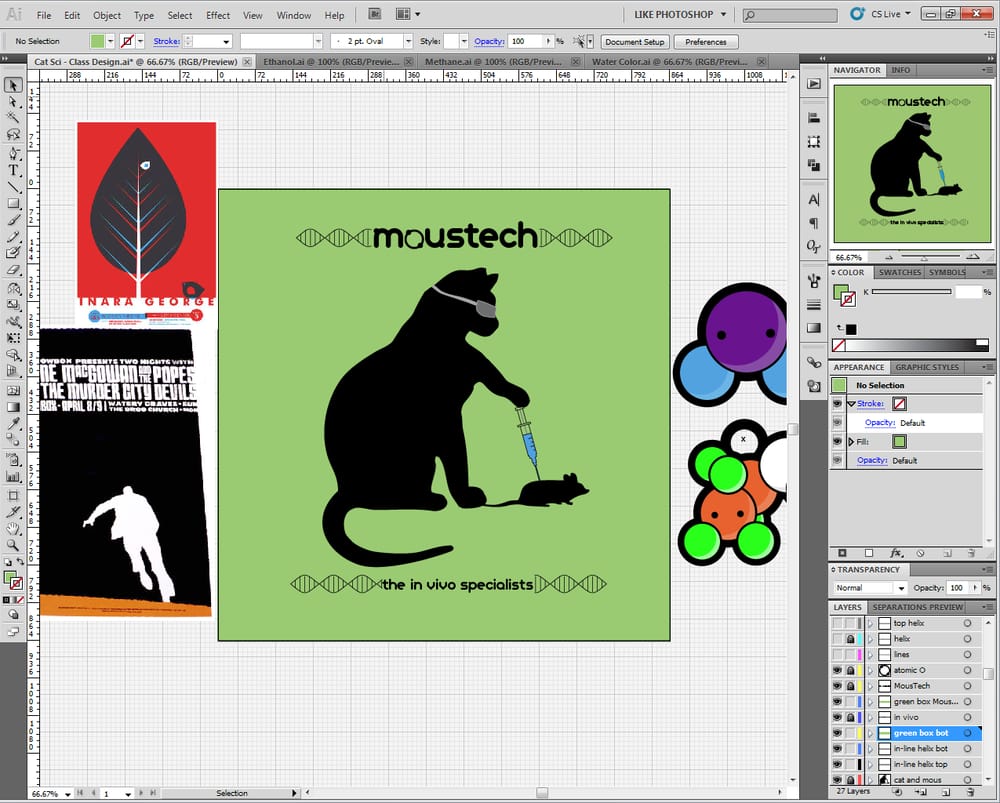Click the Fill swatch in control bar

point(97,41)
